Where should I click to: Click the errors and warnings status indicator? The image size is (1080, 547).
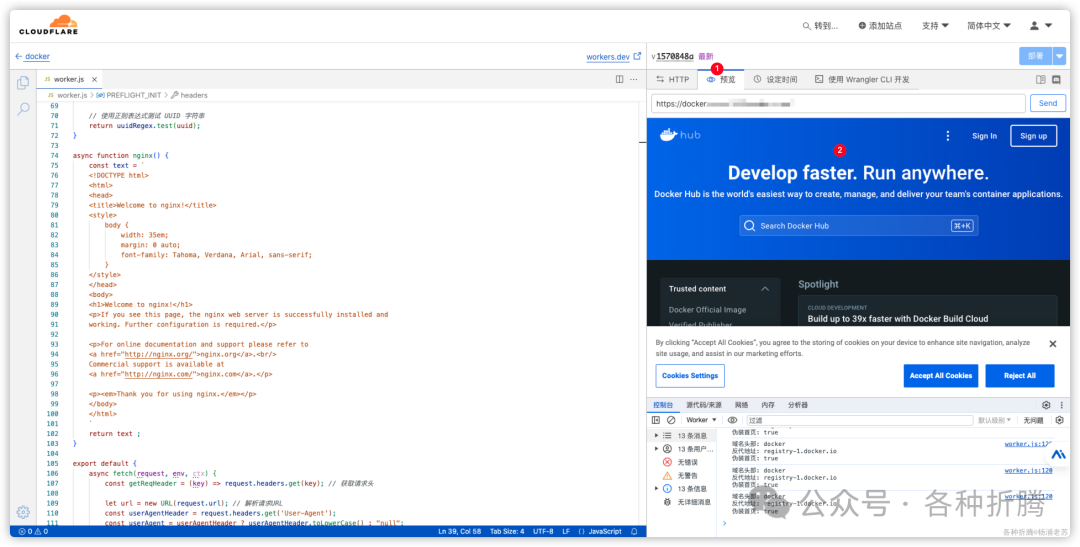pos(33,531)
